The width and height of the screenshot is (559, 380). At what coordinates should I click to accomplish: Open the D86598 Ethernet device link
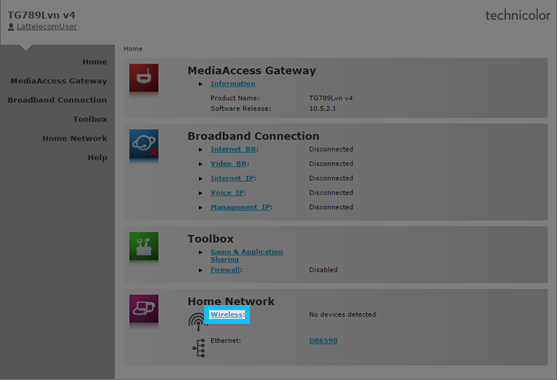coord(323,341)
